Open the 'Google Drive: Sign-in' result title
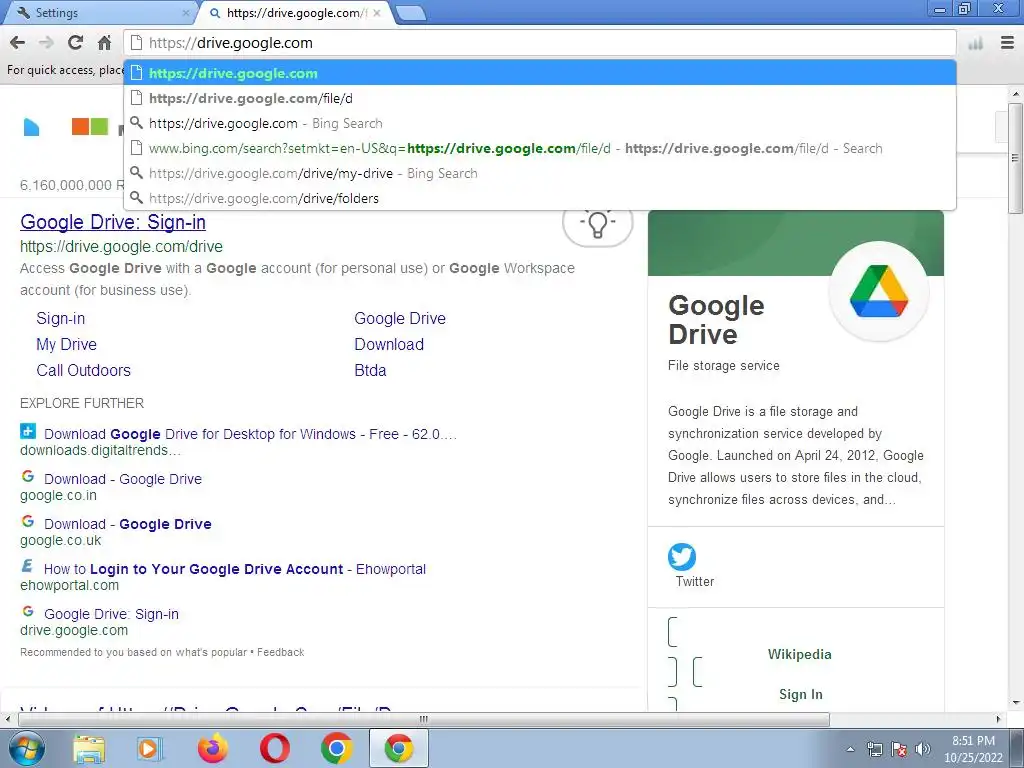Image resolution: width=1024 pixels, height=768 pixels. pyautogui.click(x=113, y=222)
